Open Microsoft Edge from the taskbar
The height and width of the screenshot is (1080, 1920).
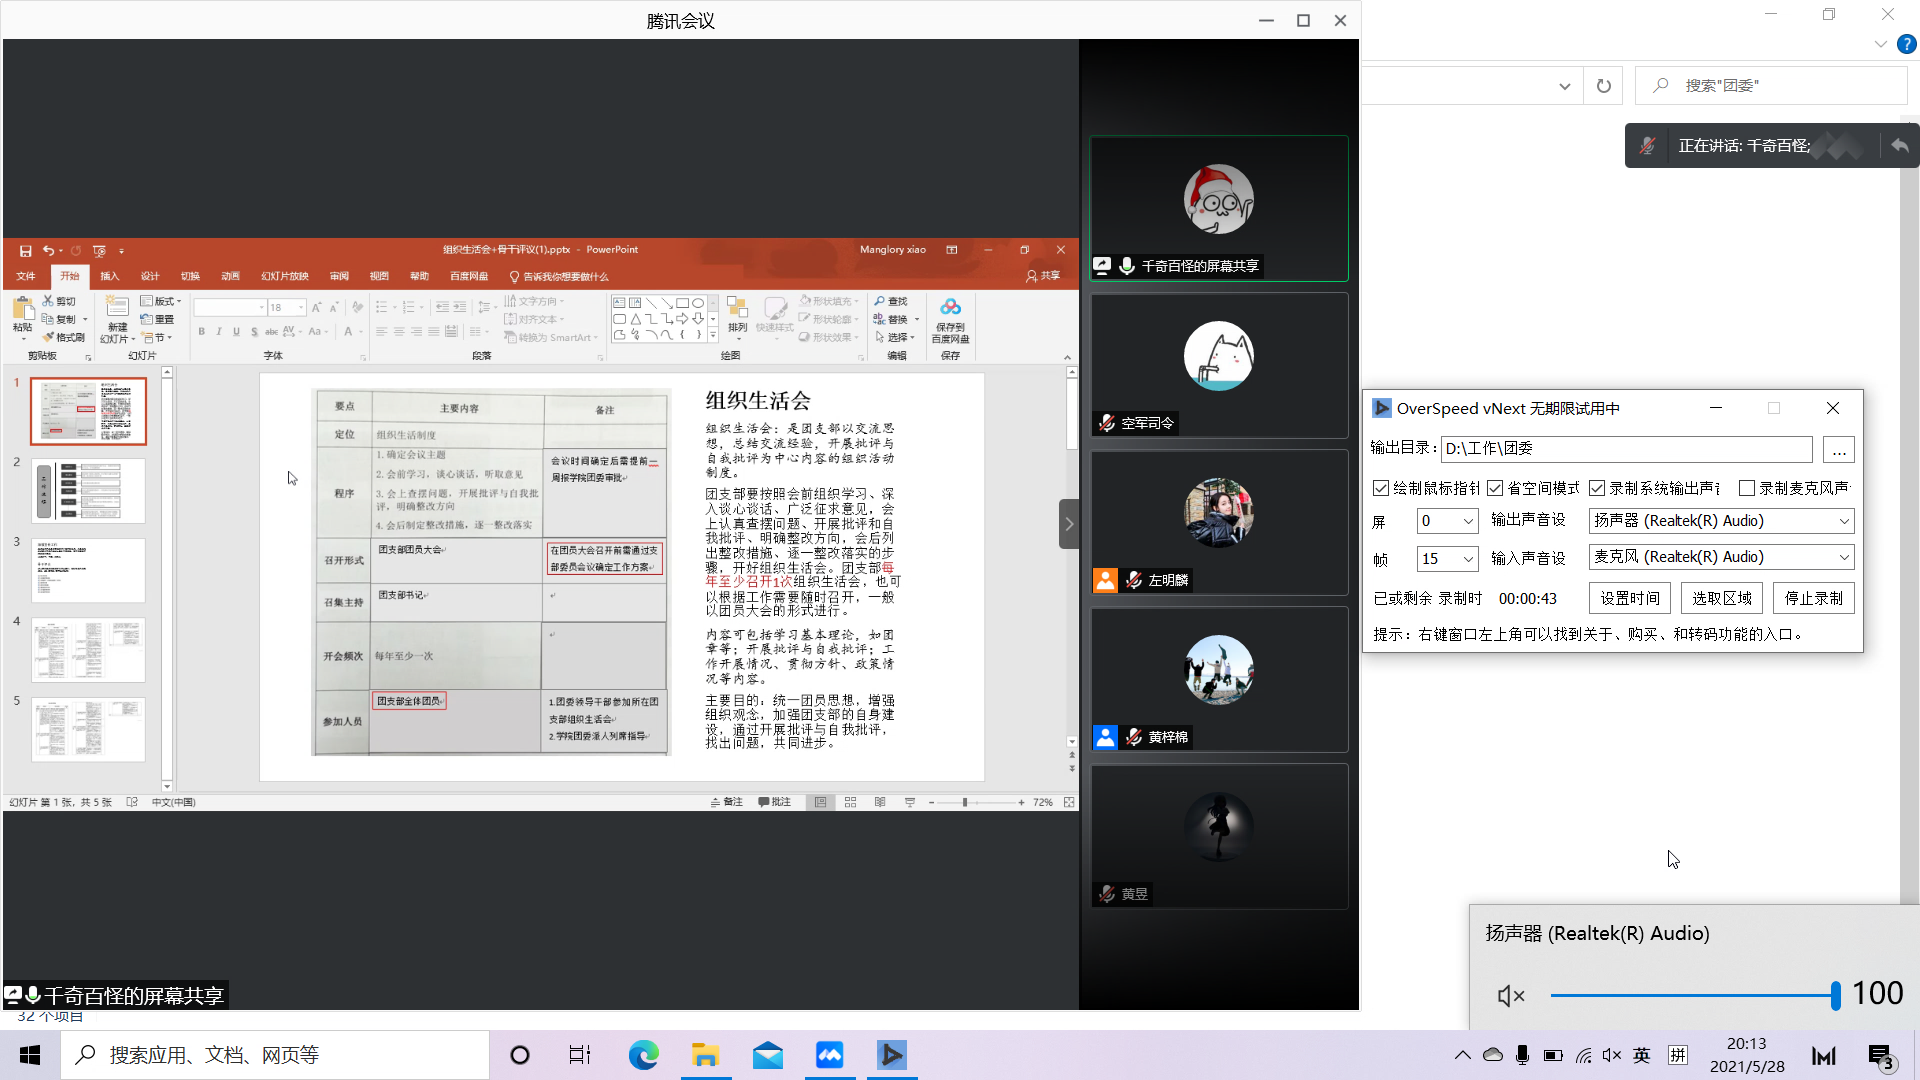(x=643, y=1055)
